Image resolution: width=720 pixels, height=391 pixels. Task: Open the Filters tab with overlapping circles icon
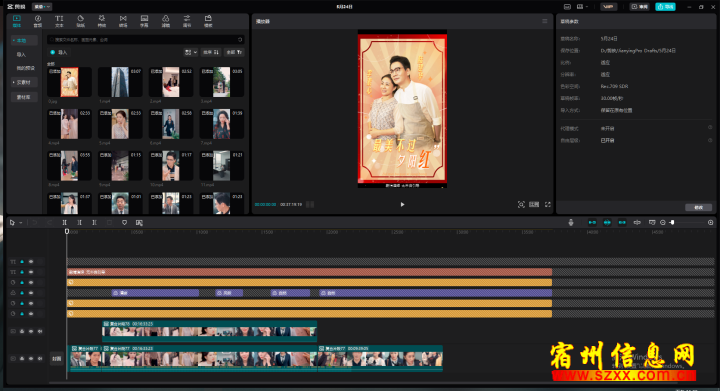tap(165, 21)
